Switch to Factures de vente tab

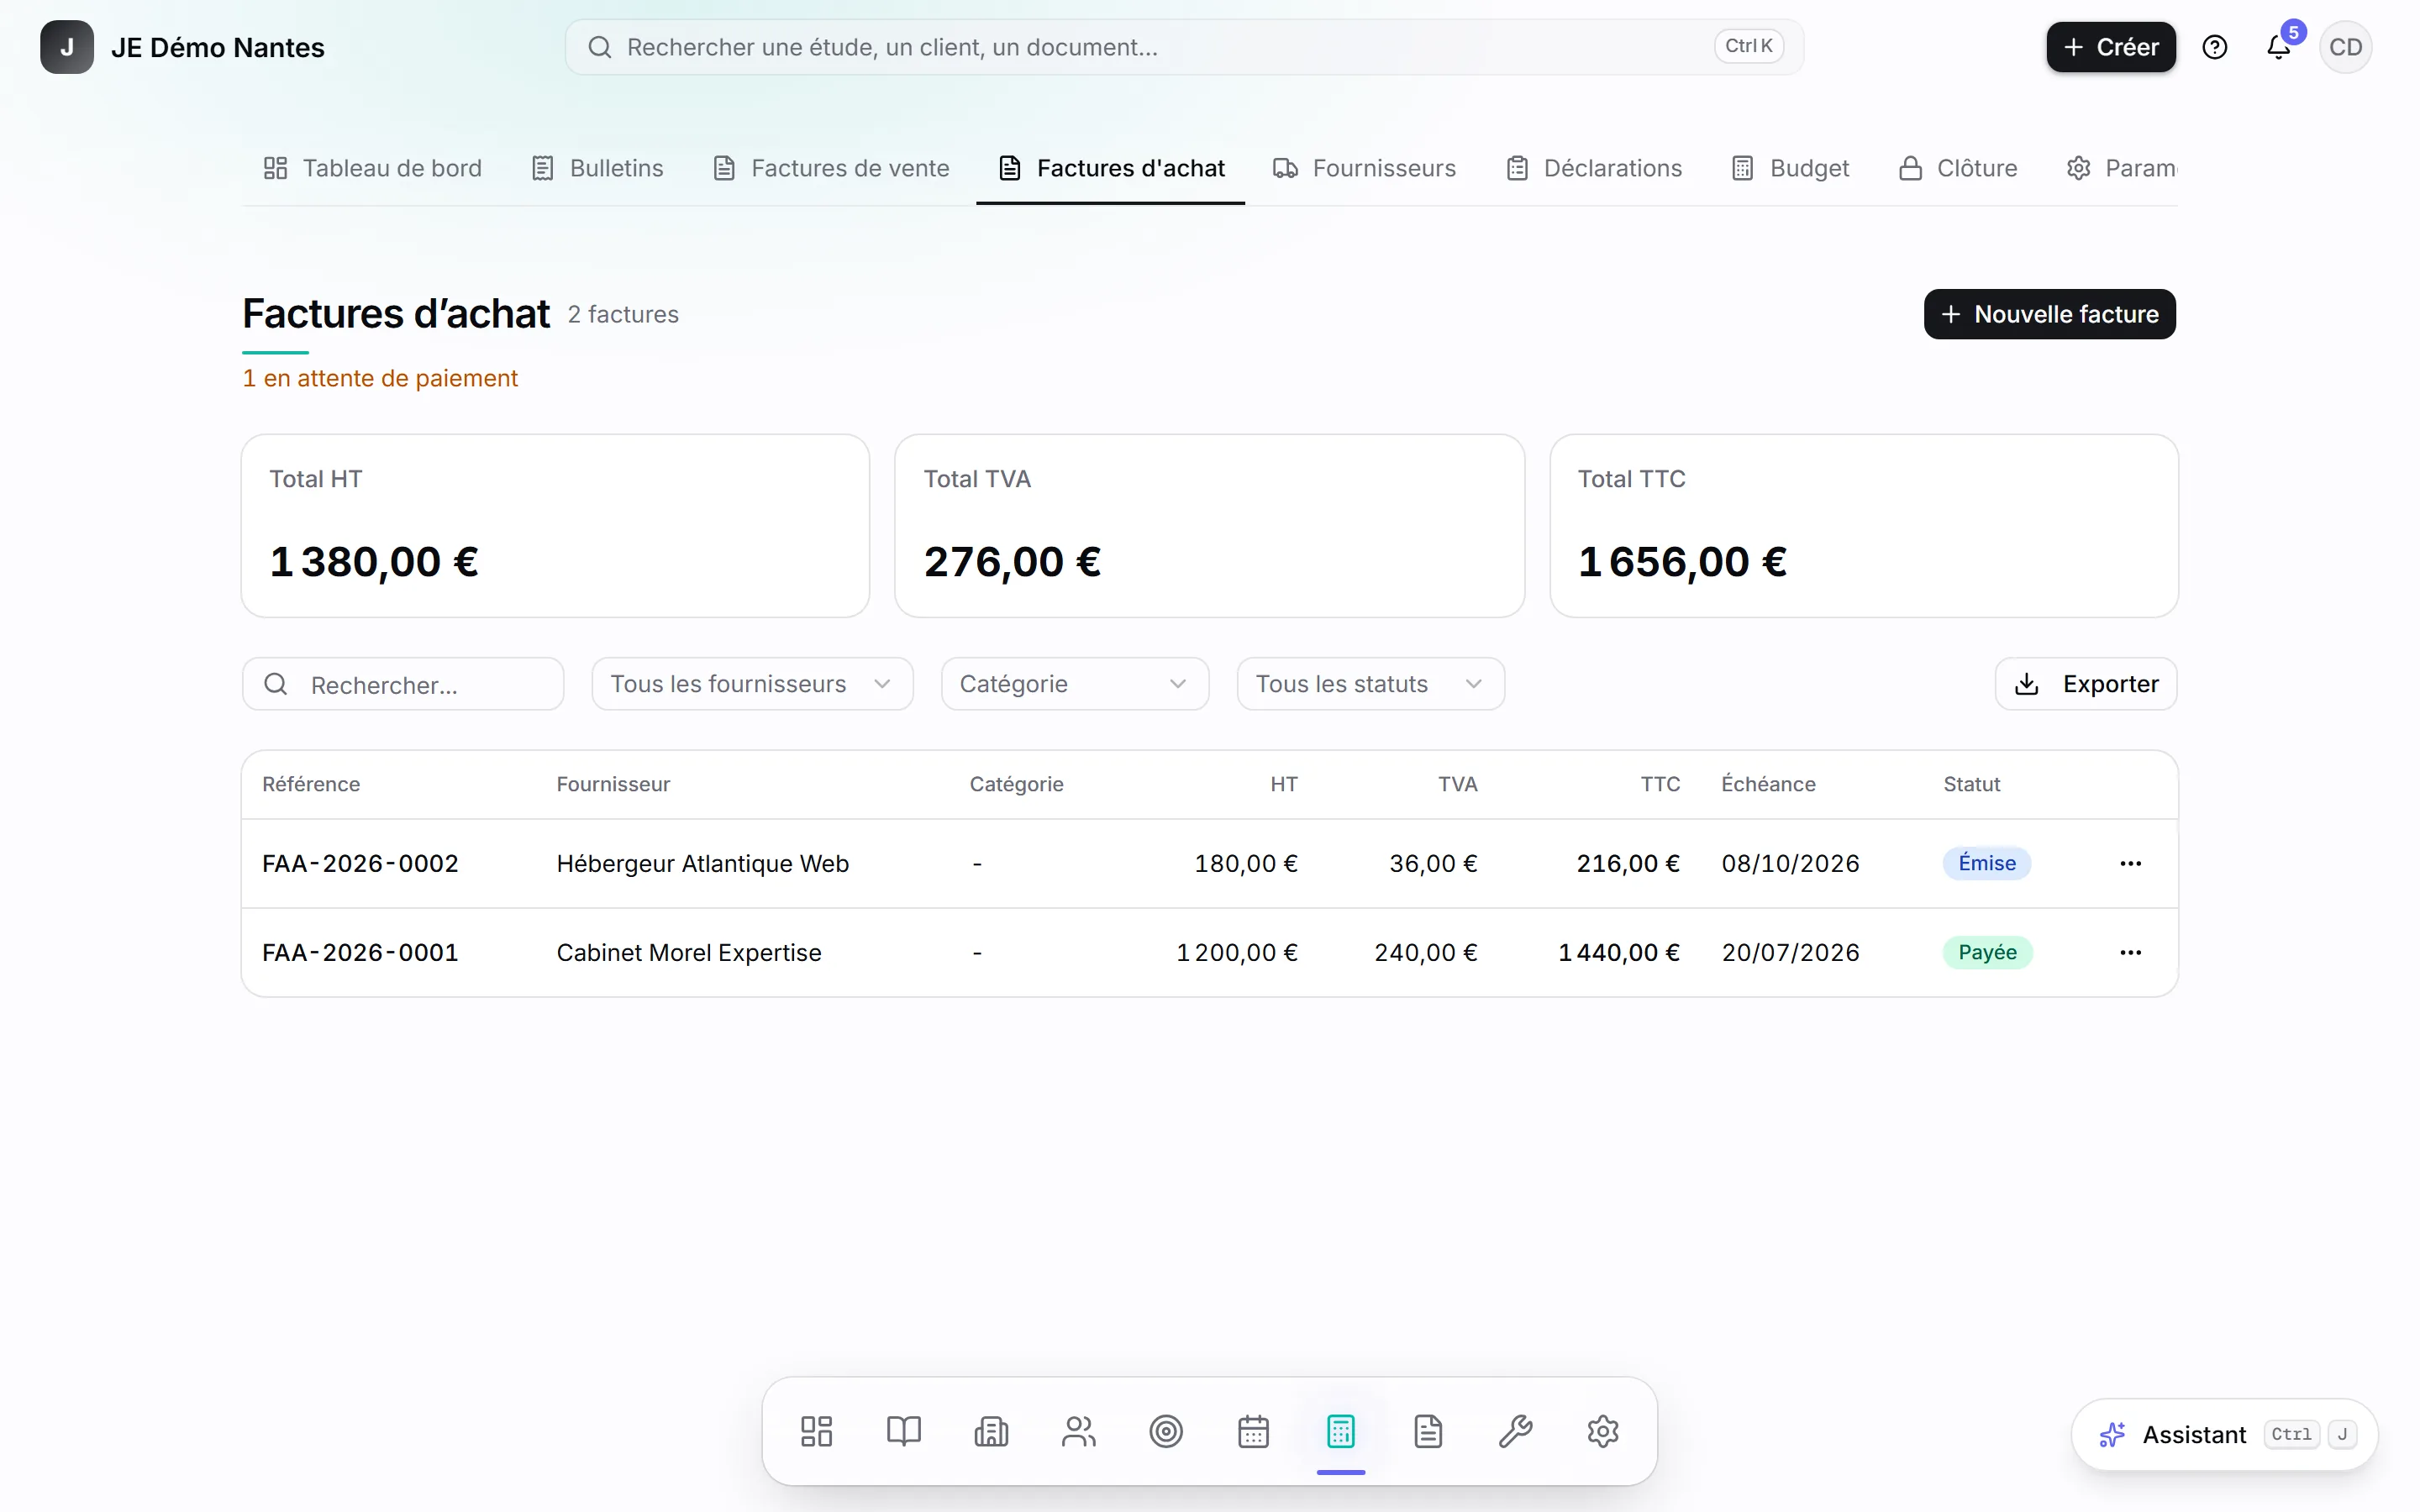click(x=831, y=168)
